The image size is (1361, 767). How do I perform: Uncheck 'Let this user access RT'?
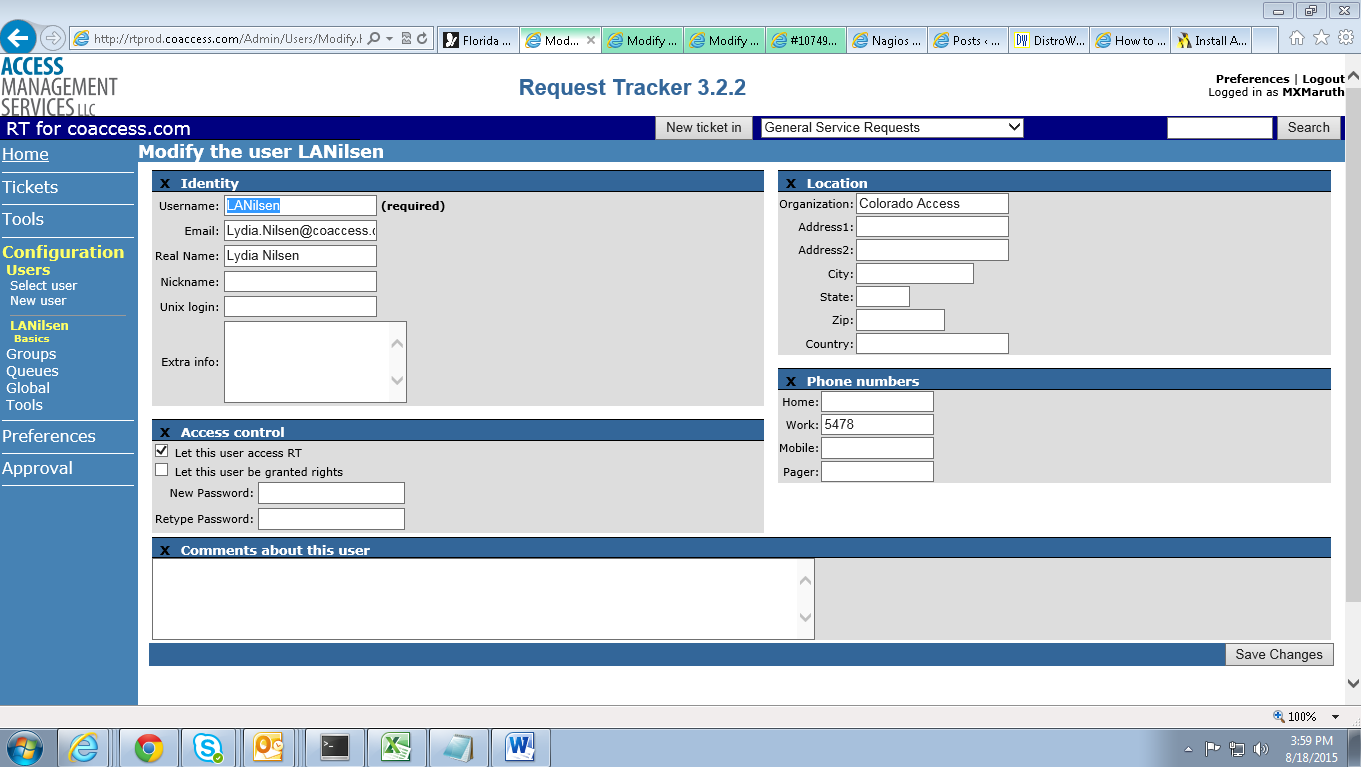point(162,452)
